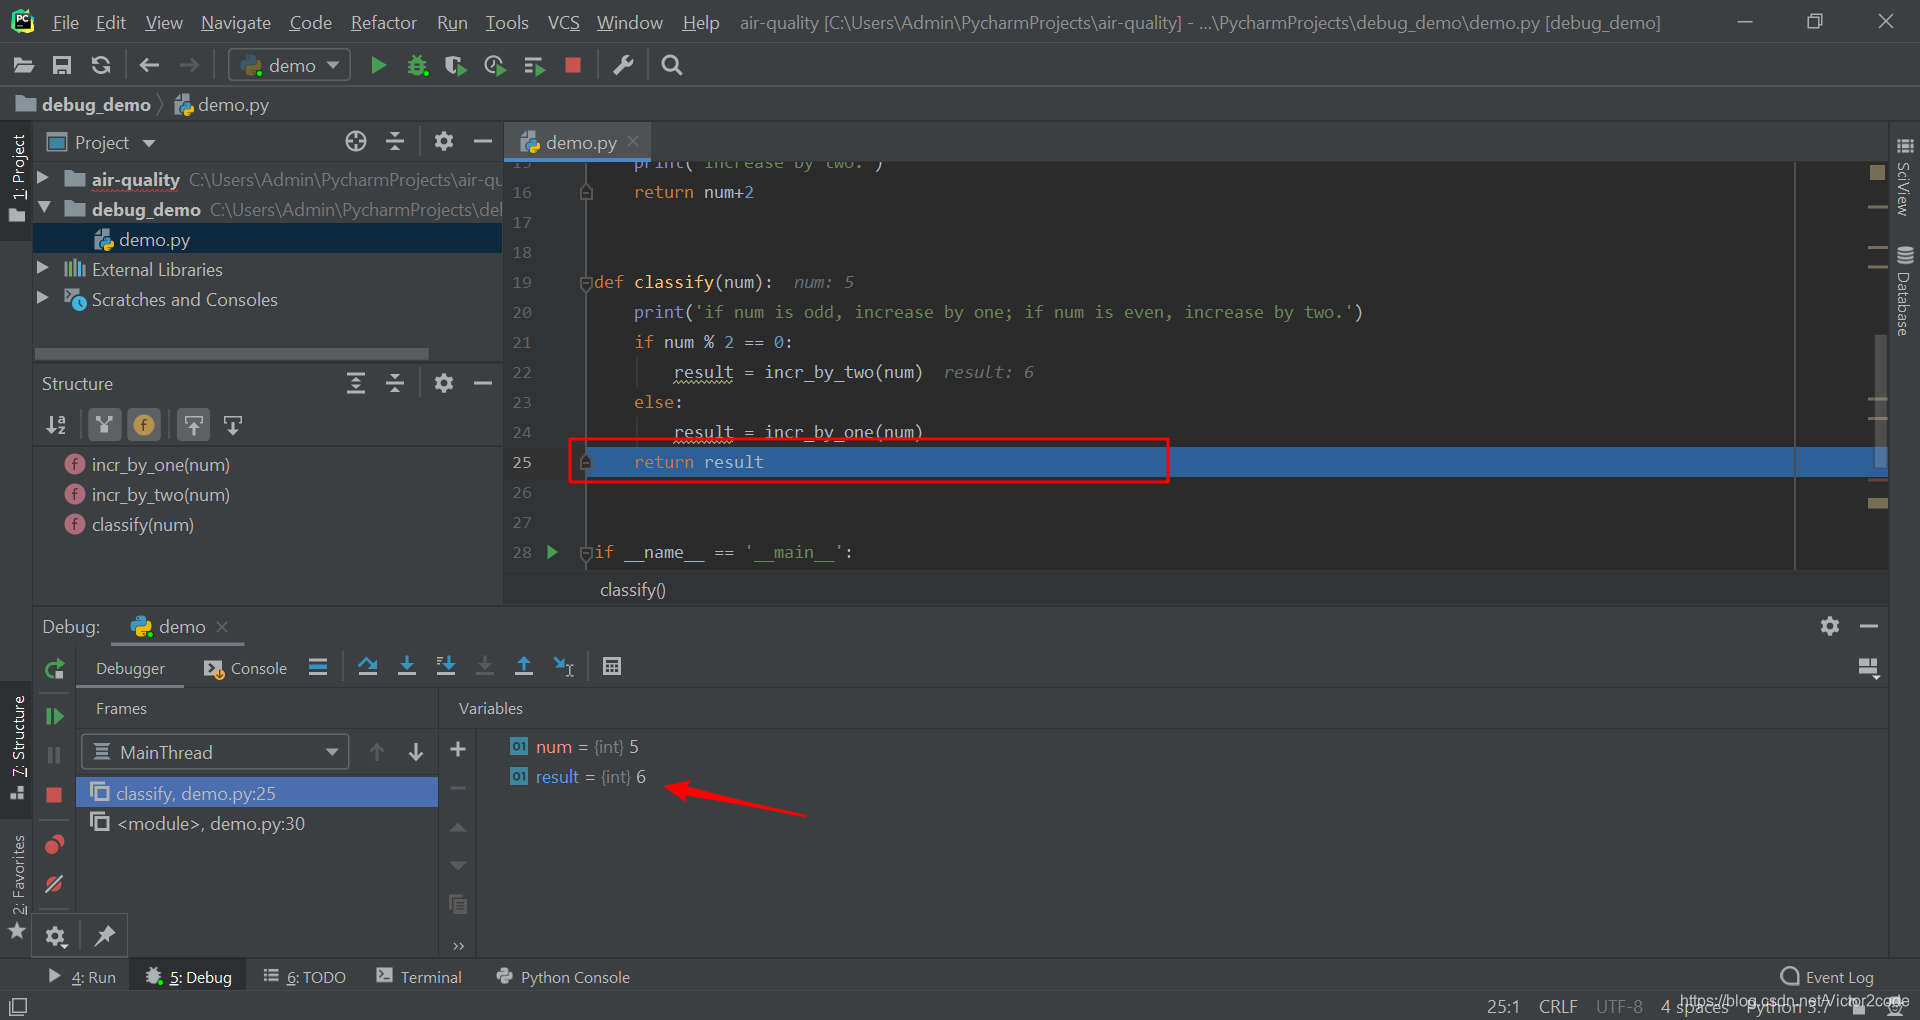
Task: Click Step Into in debugger toolbar
Action: click(407, 666)
